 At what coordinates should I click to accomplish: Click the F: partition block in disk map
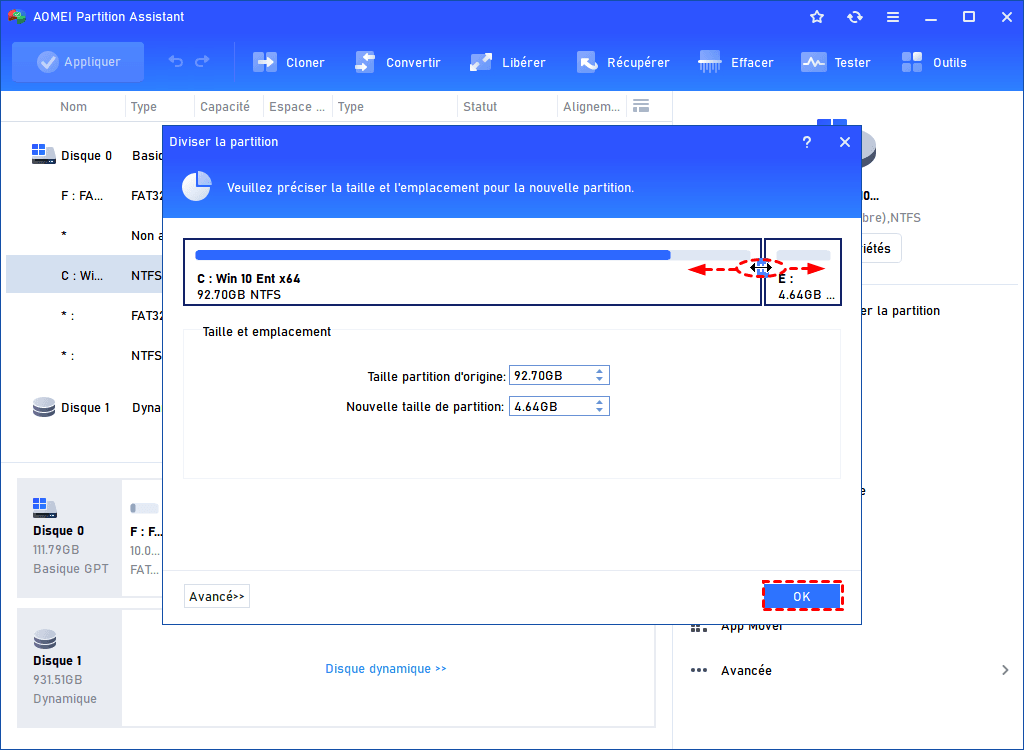144,538
